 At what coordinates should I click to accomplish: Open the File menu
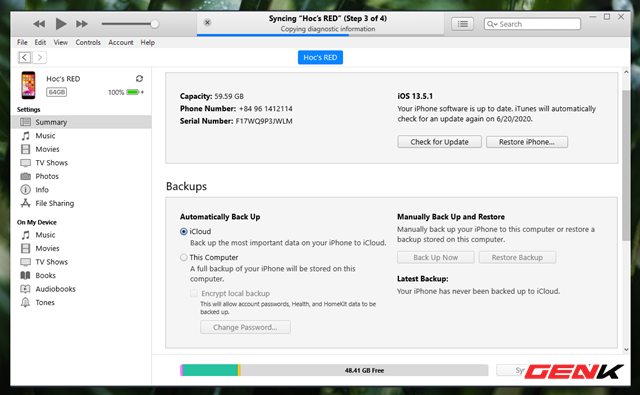tap(22, 42)
